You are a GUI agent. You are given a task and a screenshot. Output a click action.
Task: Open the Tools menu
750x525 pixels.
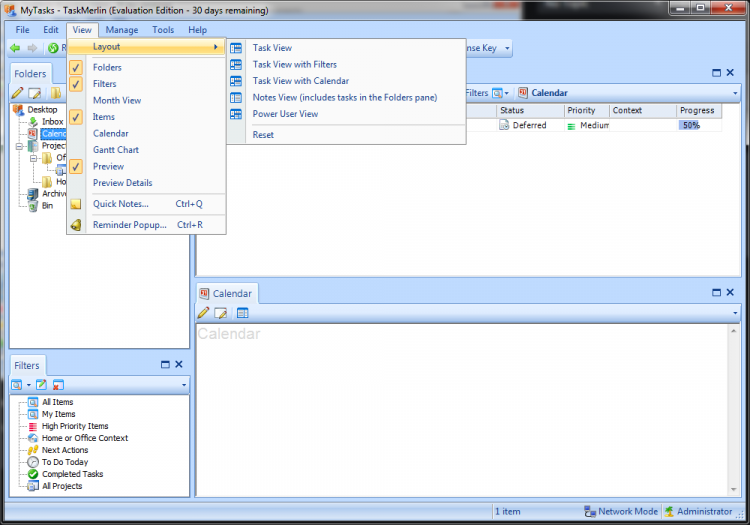pos(163,30)
